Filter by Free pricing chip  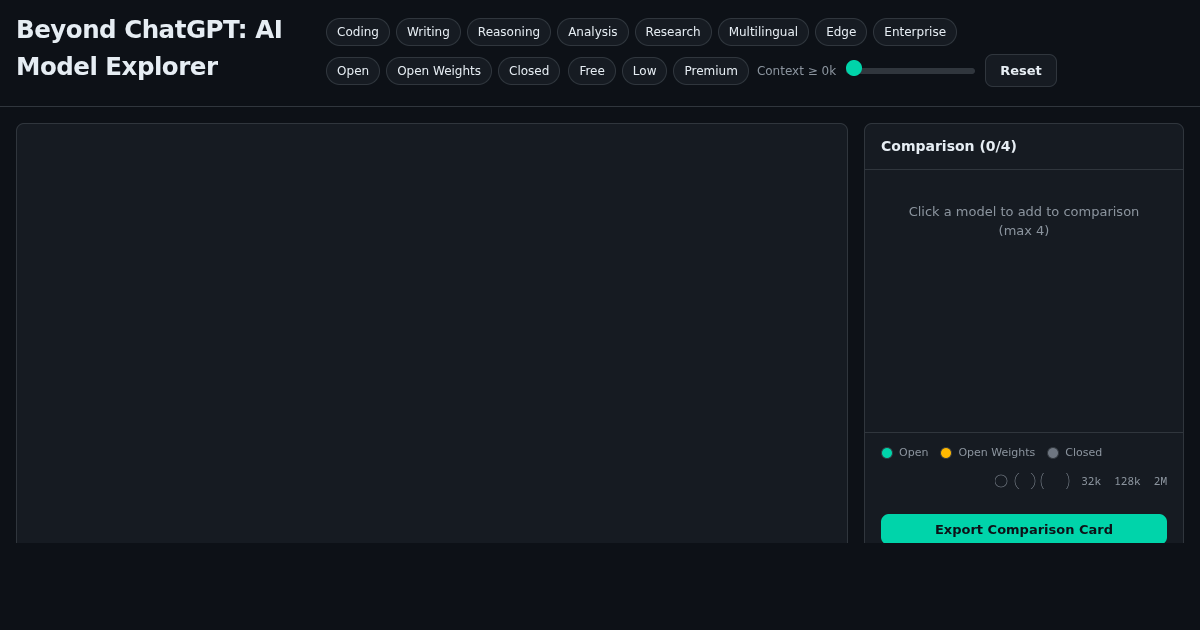tap(592, 71)
